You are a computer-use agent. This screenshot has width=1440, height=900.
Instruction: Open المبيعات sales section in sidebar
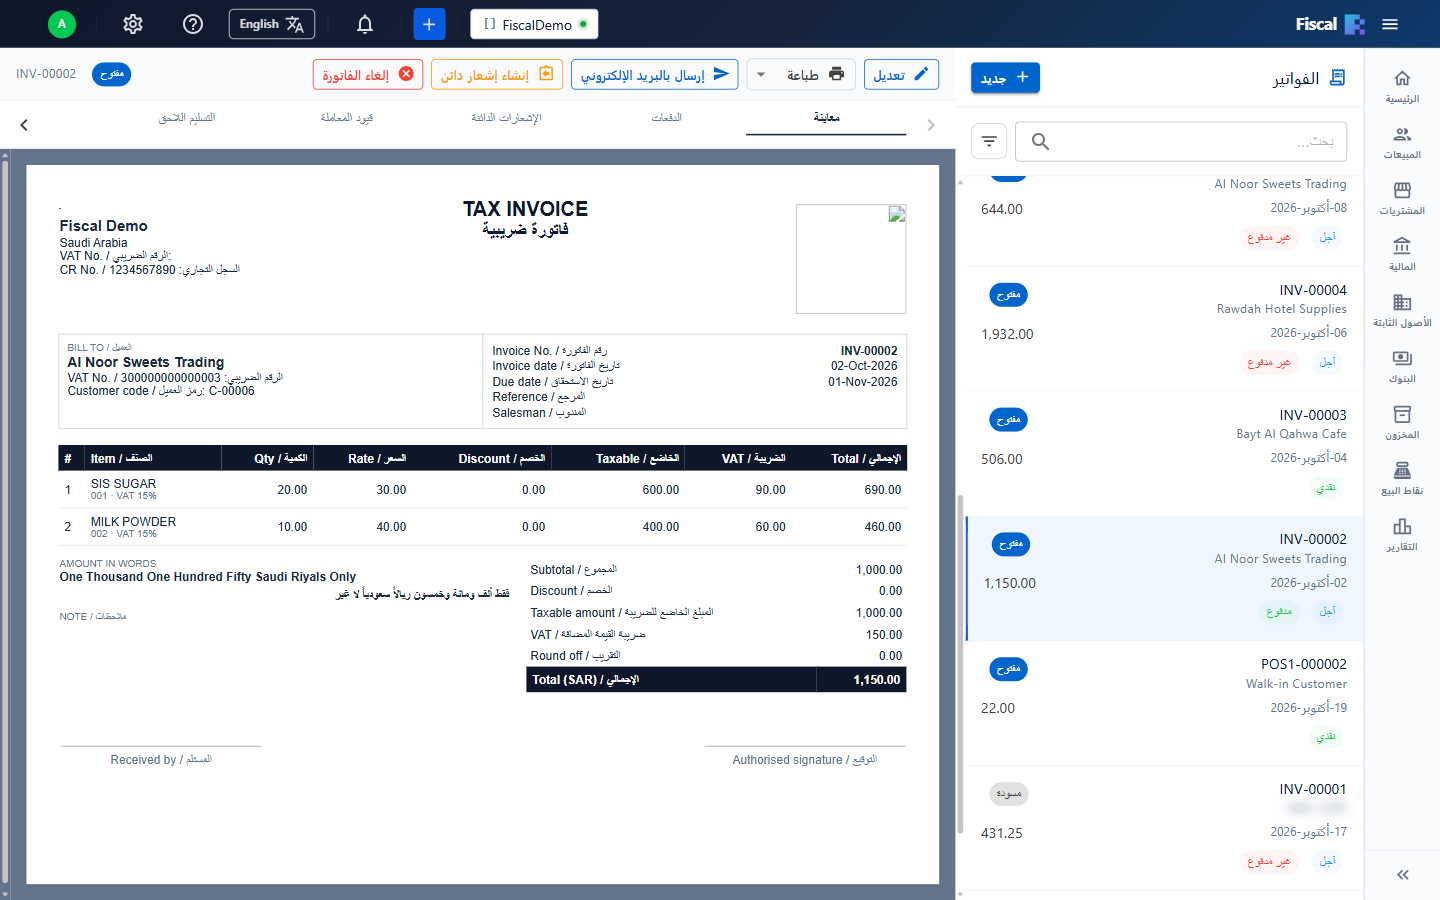[x=1402, y=142]
